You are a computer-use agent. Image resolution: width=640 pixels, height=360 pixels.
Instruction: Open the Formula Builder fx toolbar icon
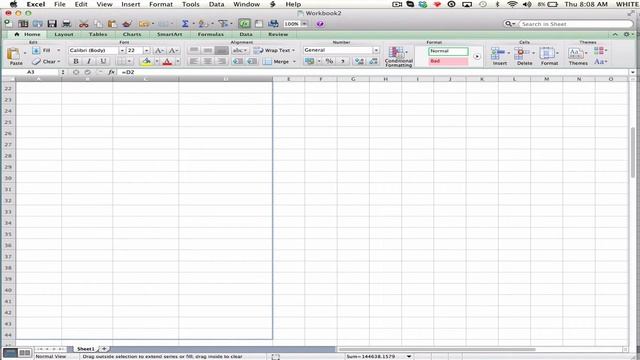pyautogui.click(x=244, y=24)
